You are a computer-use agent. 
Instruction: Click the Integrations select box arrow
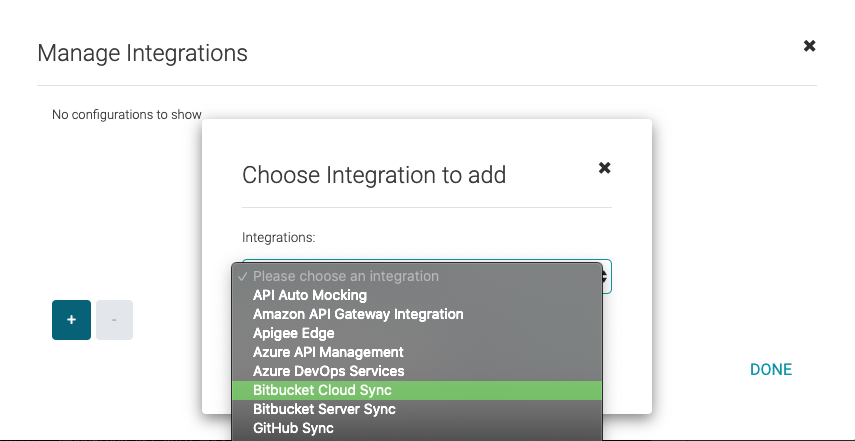[605, 277]
